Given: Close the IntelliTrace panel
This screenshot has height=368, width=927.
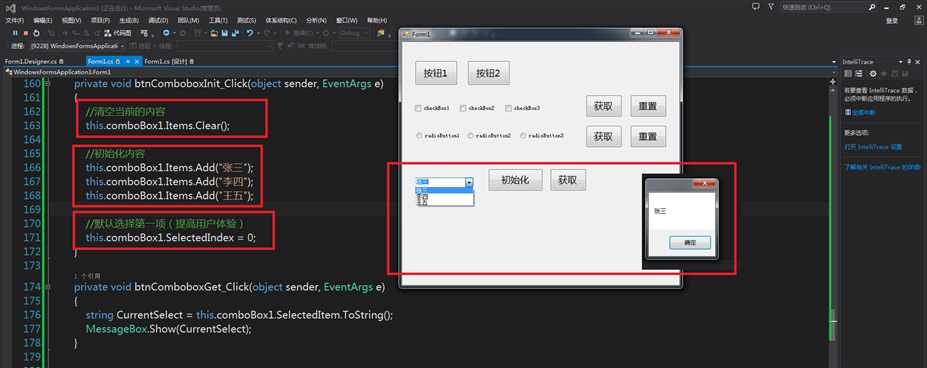Looking at the screenshot, I should [918, 62].
